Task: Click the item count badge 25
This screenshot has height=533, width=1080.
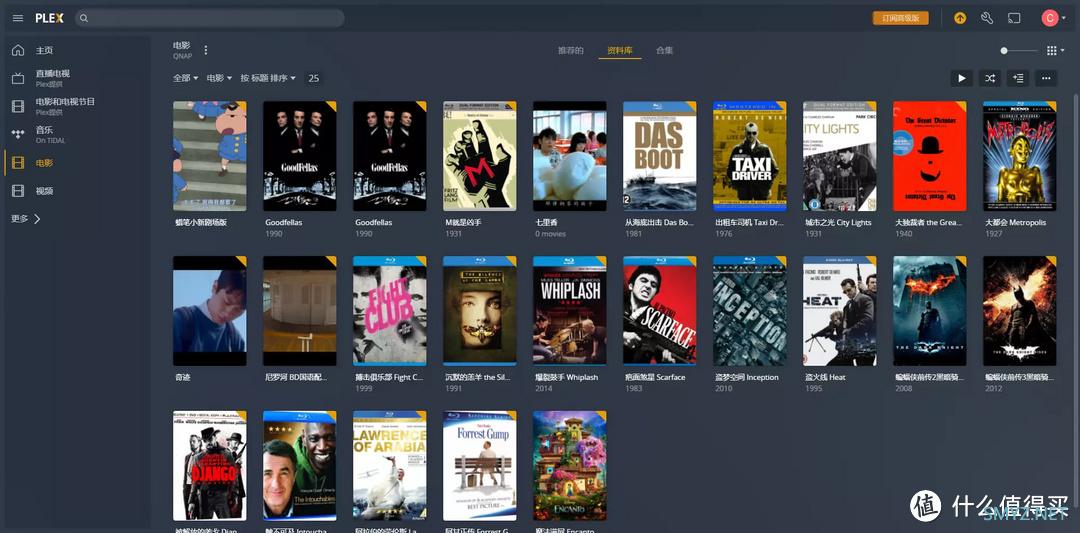Action: pos(313,78)
